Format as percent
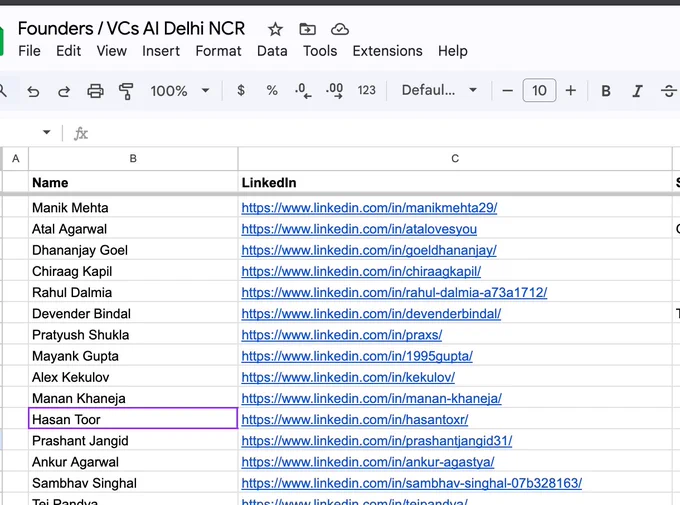This screenshot has width=680, height=505. tap(272, 91)
